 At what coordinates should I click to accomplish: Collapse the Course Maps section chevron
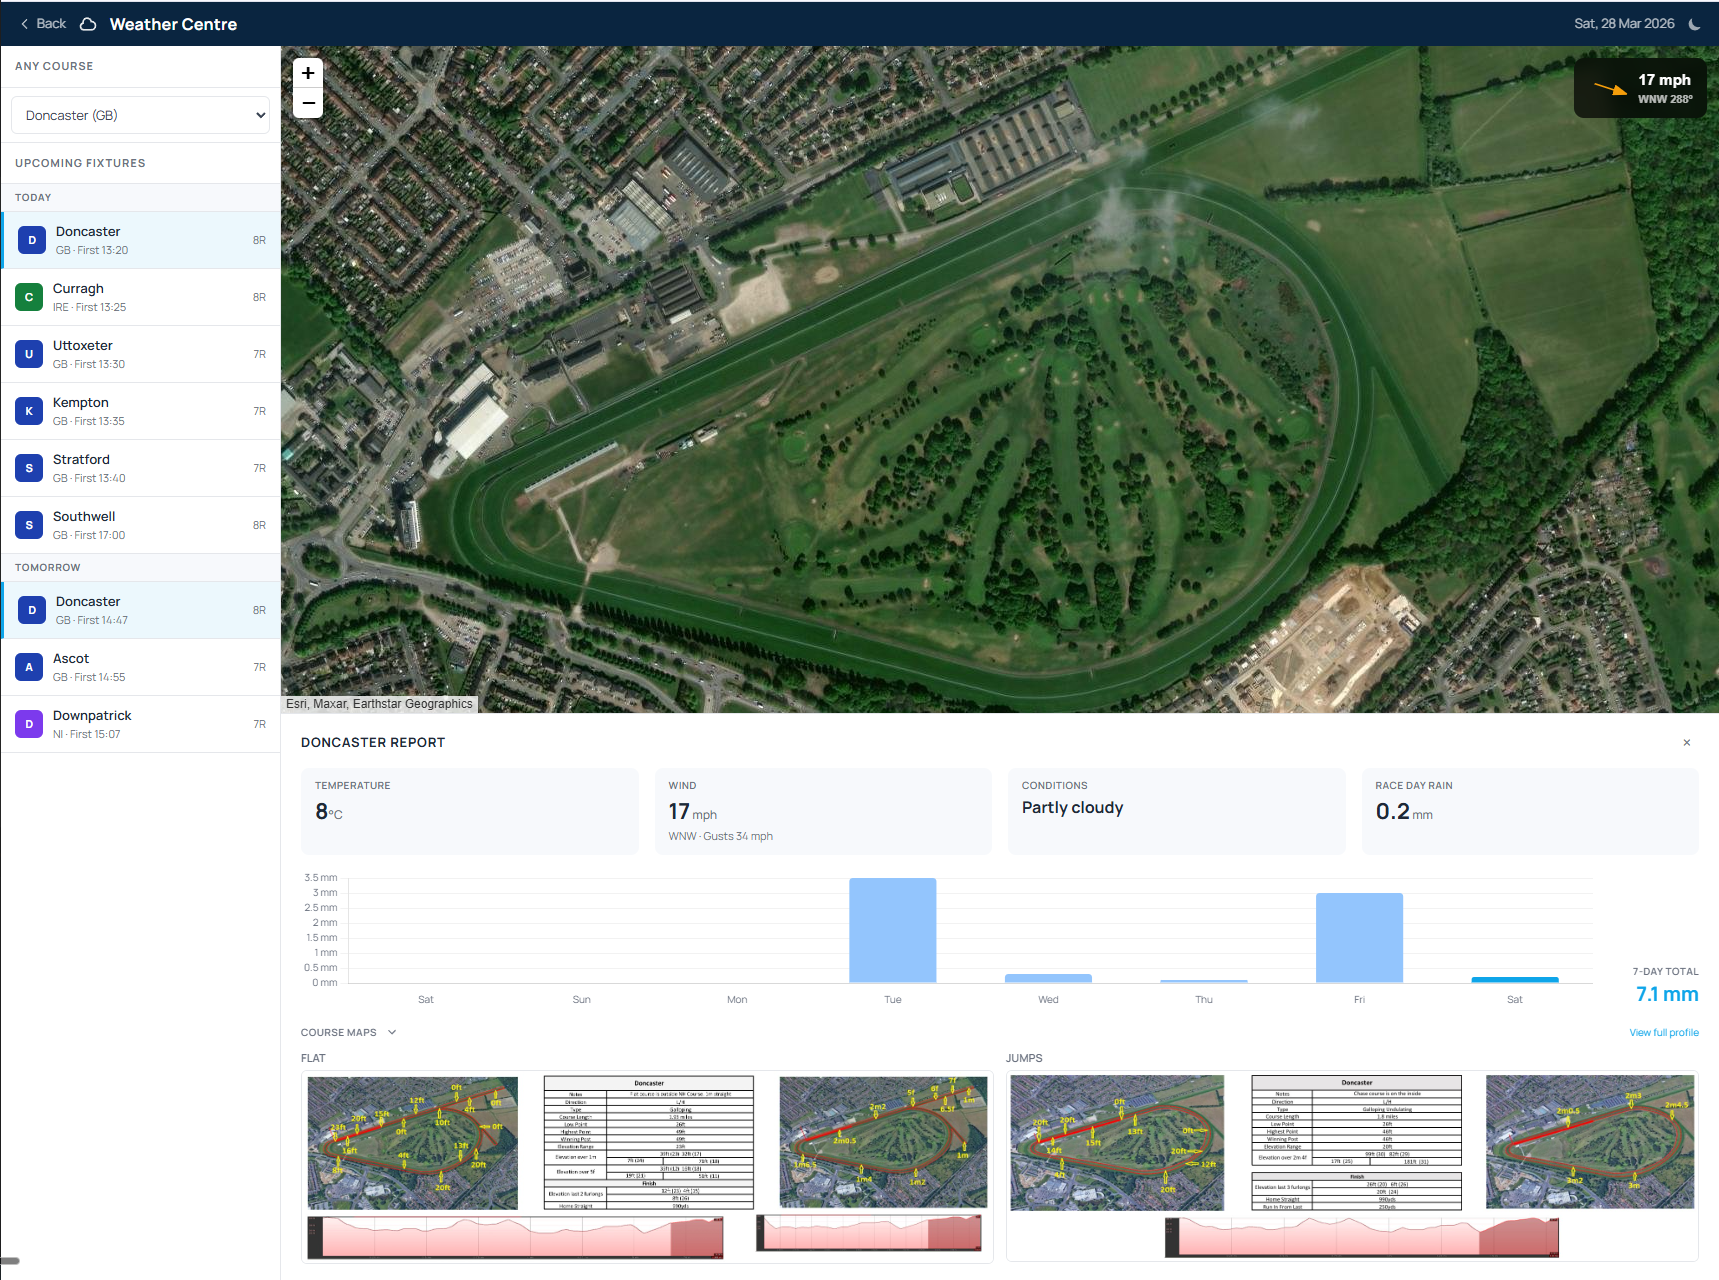(392, 1032)
